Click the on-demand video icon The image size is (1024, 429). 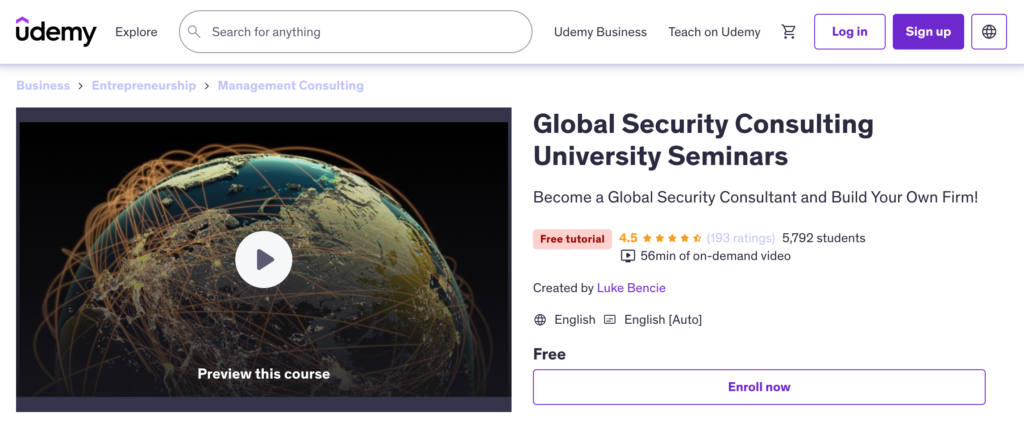tap(627, 256)
